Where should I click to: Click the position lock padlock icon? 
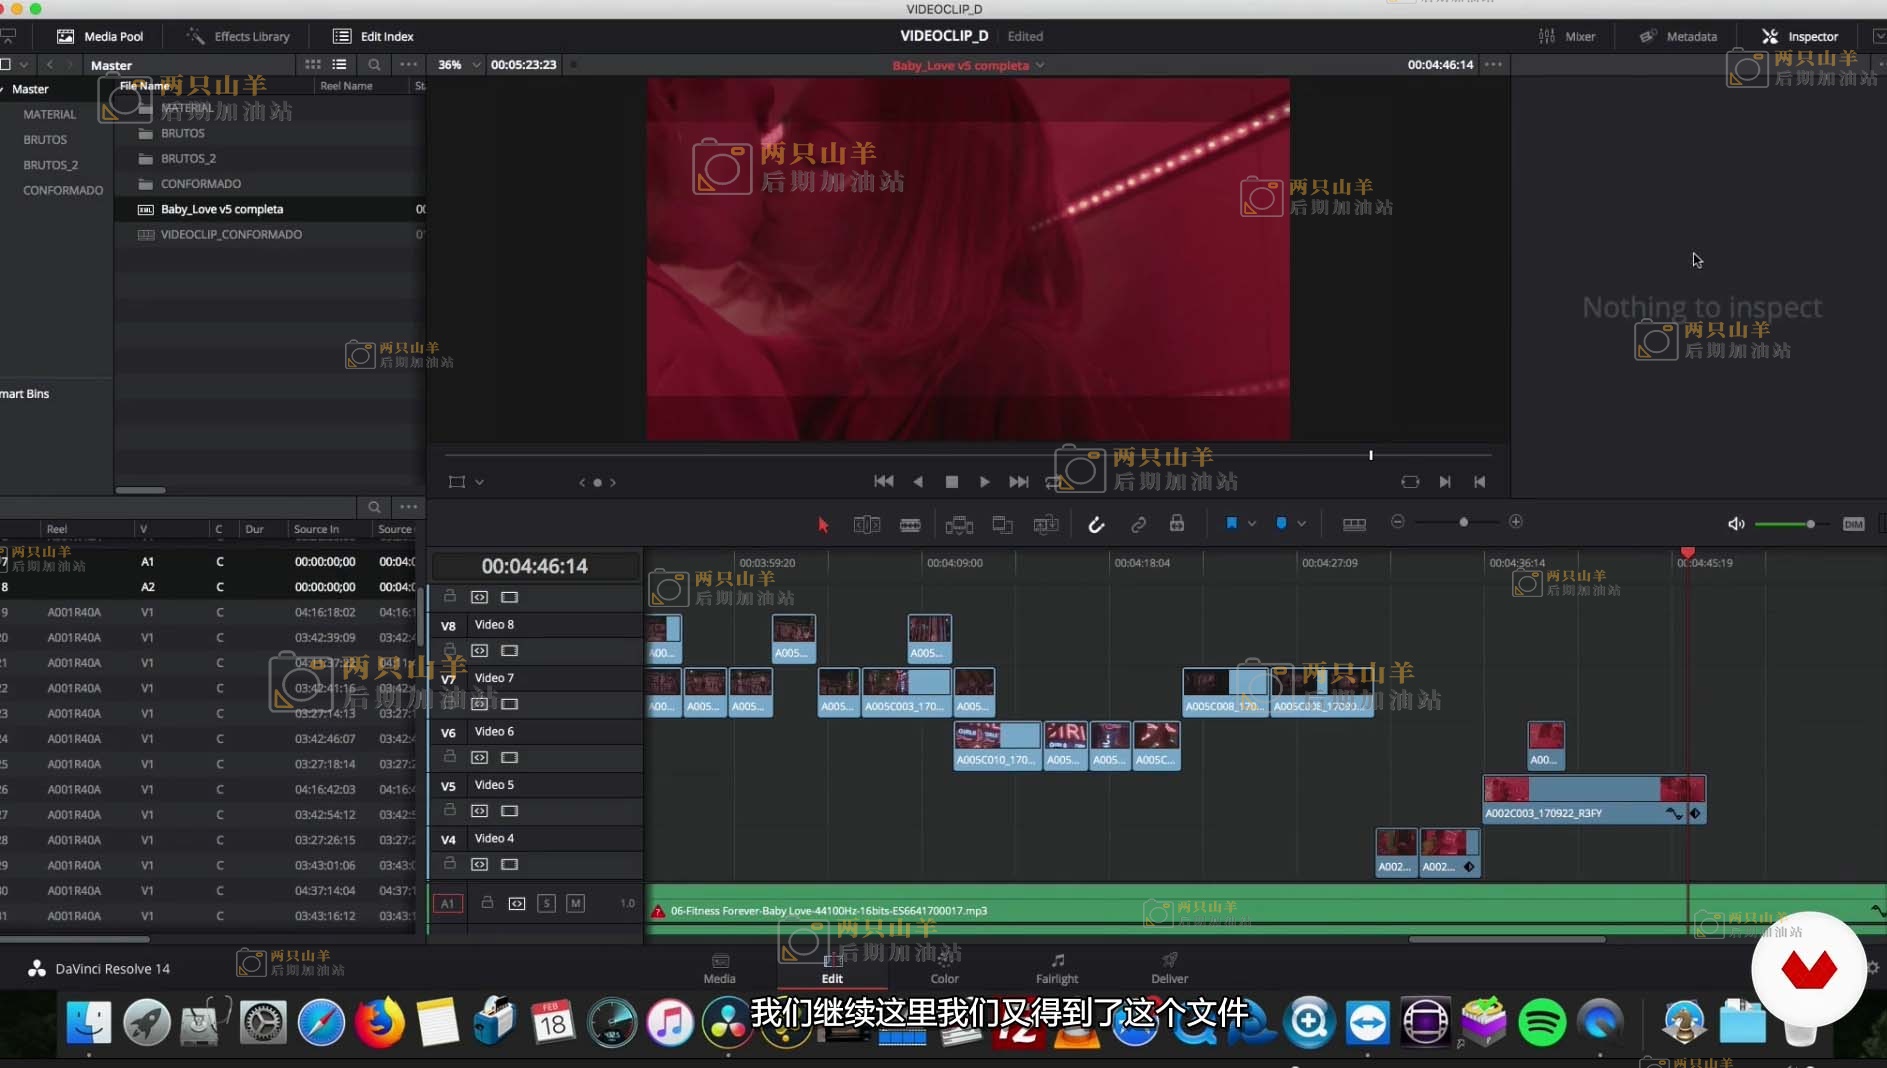click(x=1177, y=524)
